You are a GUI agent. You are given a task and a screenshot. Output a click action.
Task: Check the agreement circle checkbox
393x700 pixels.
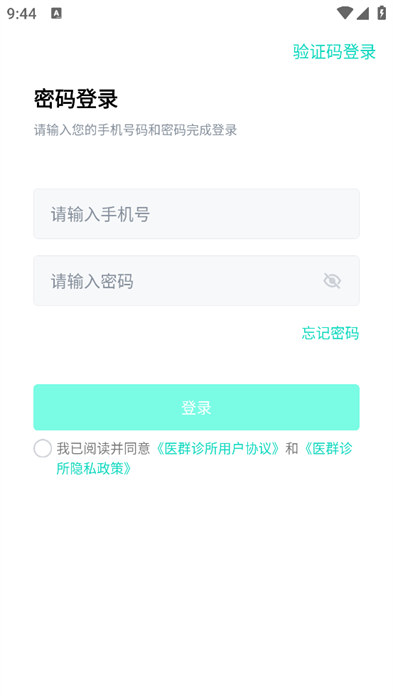click(43, 448)
